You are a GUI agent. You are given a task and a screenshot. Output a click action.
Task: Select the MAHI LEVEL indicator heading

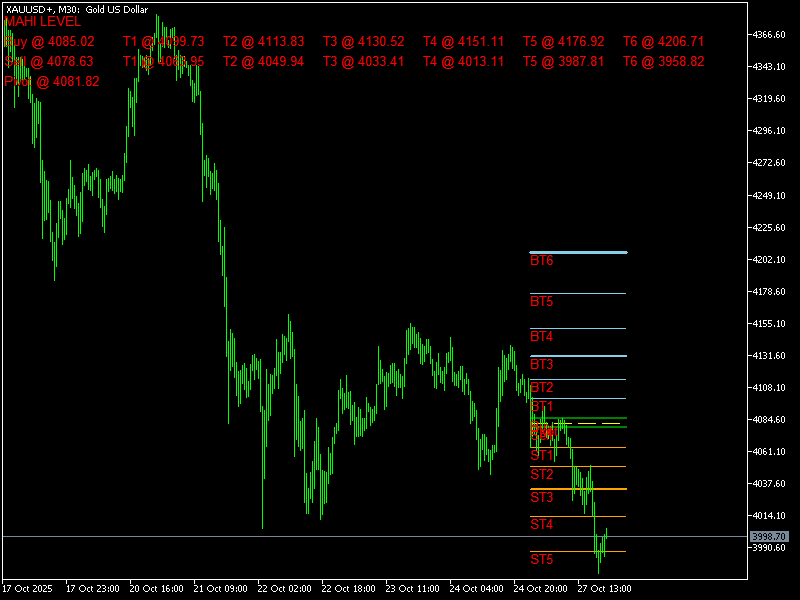(44, 22)
